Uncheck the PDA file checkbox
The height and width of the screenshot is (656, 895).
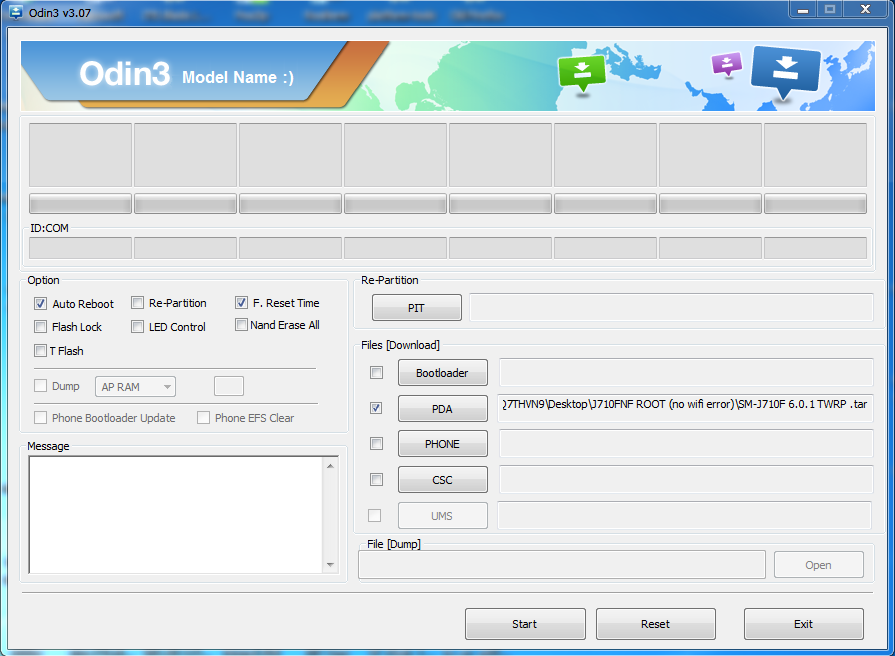(376, 408)
